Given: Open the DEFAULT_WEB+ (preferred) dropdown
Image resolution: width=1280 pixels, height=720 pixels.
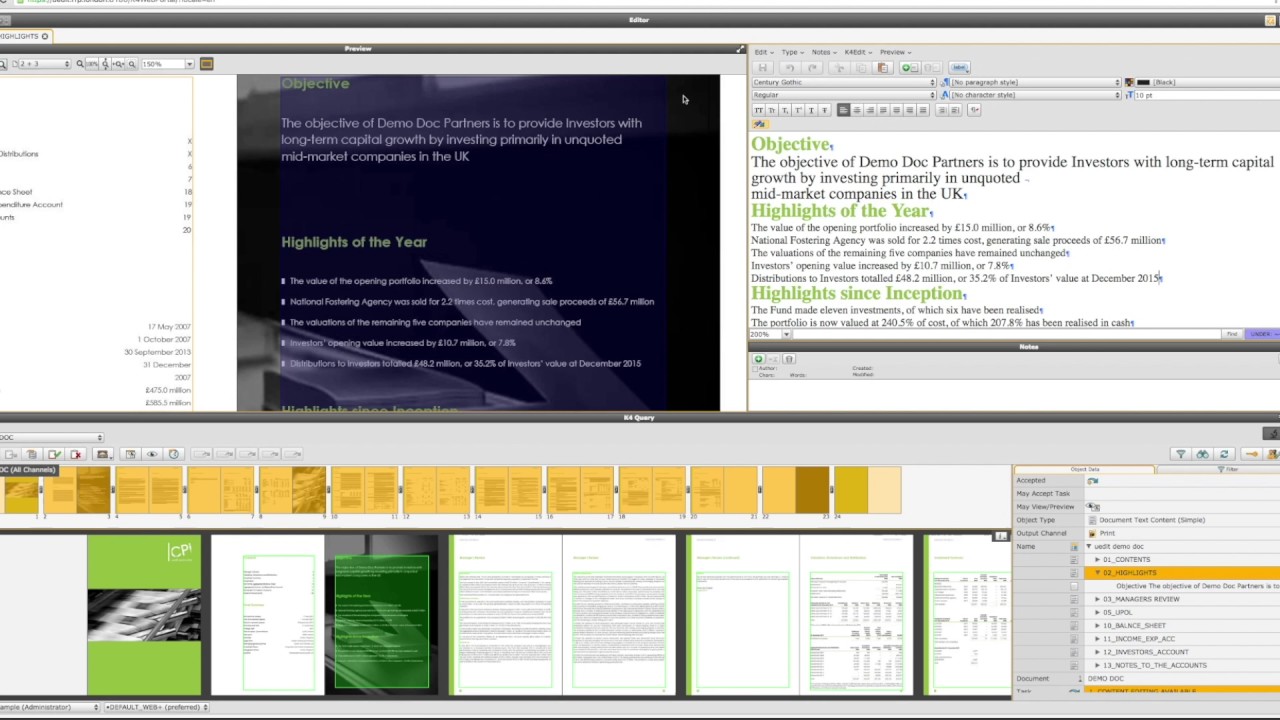Looking at the screenshot, I should 156,707.
